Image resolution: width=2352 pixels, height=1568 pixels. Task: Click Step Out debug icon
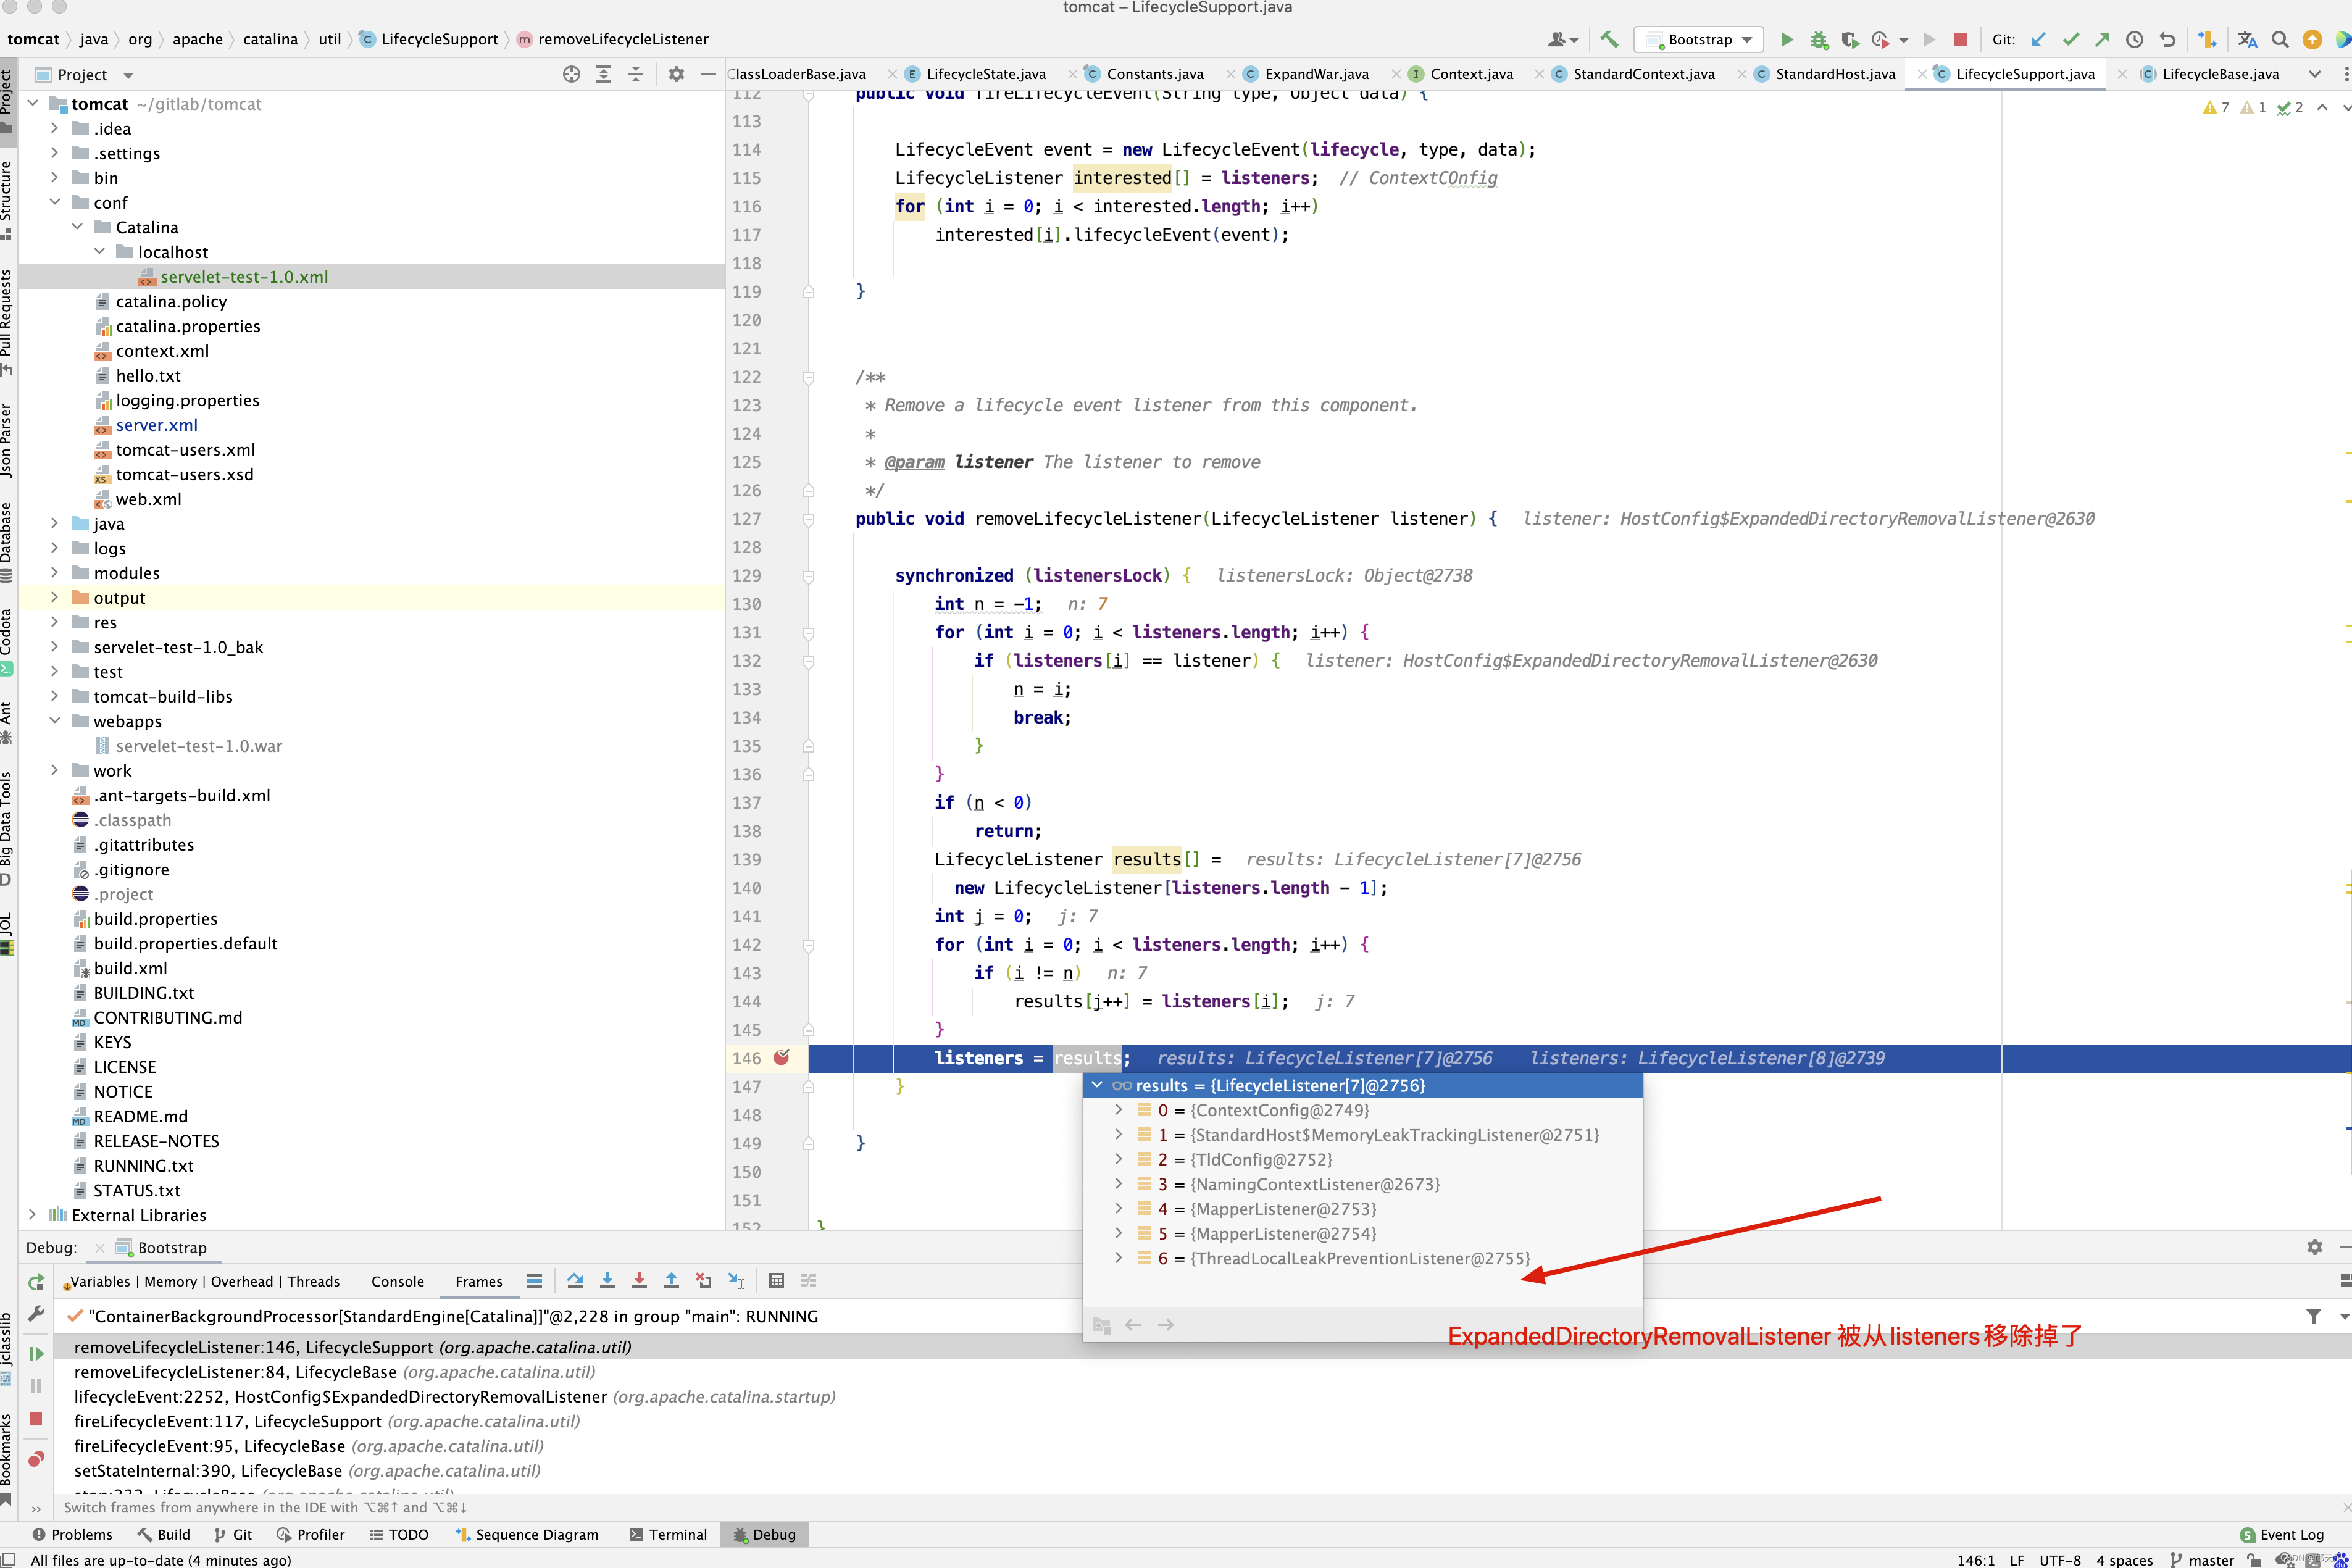pos(671,1281)
